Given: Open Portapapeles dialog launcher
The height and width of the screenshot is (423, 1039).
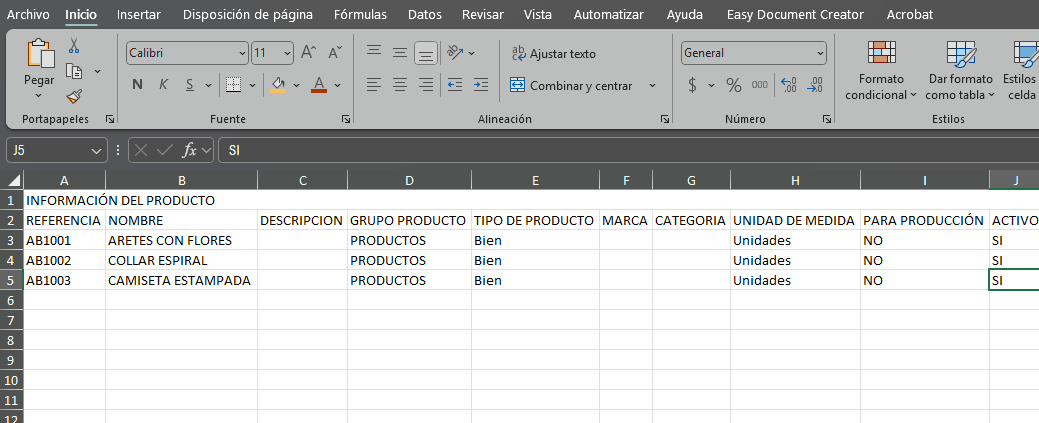Looking at the screenshot, I should pyautogui.click(x=110, y=119).
